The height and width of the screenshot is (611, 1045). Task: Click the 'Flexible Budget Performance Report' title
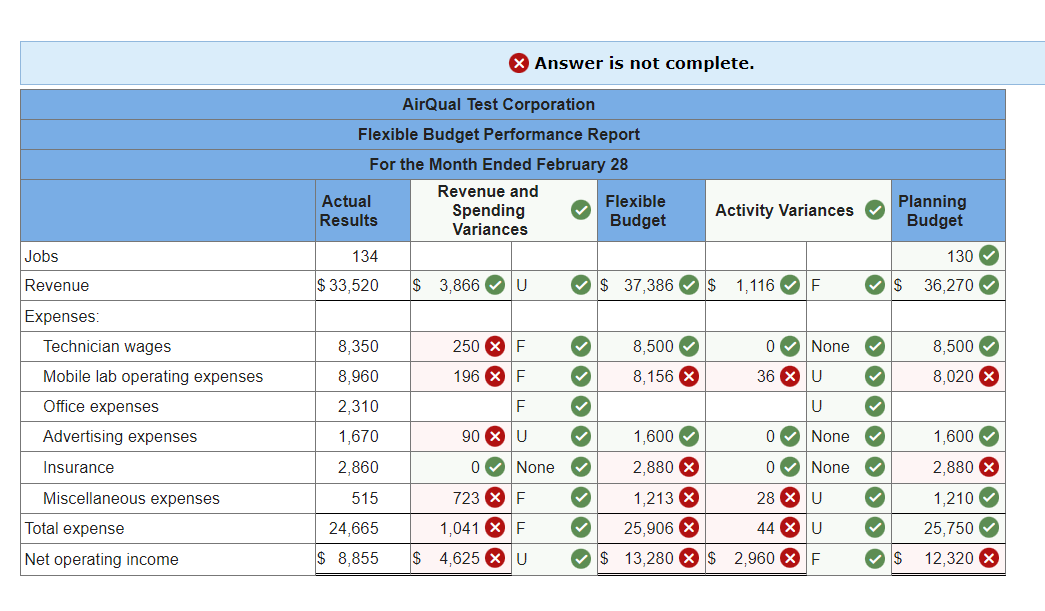pos(499,135)
